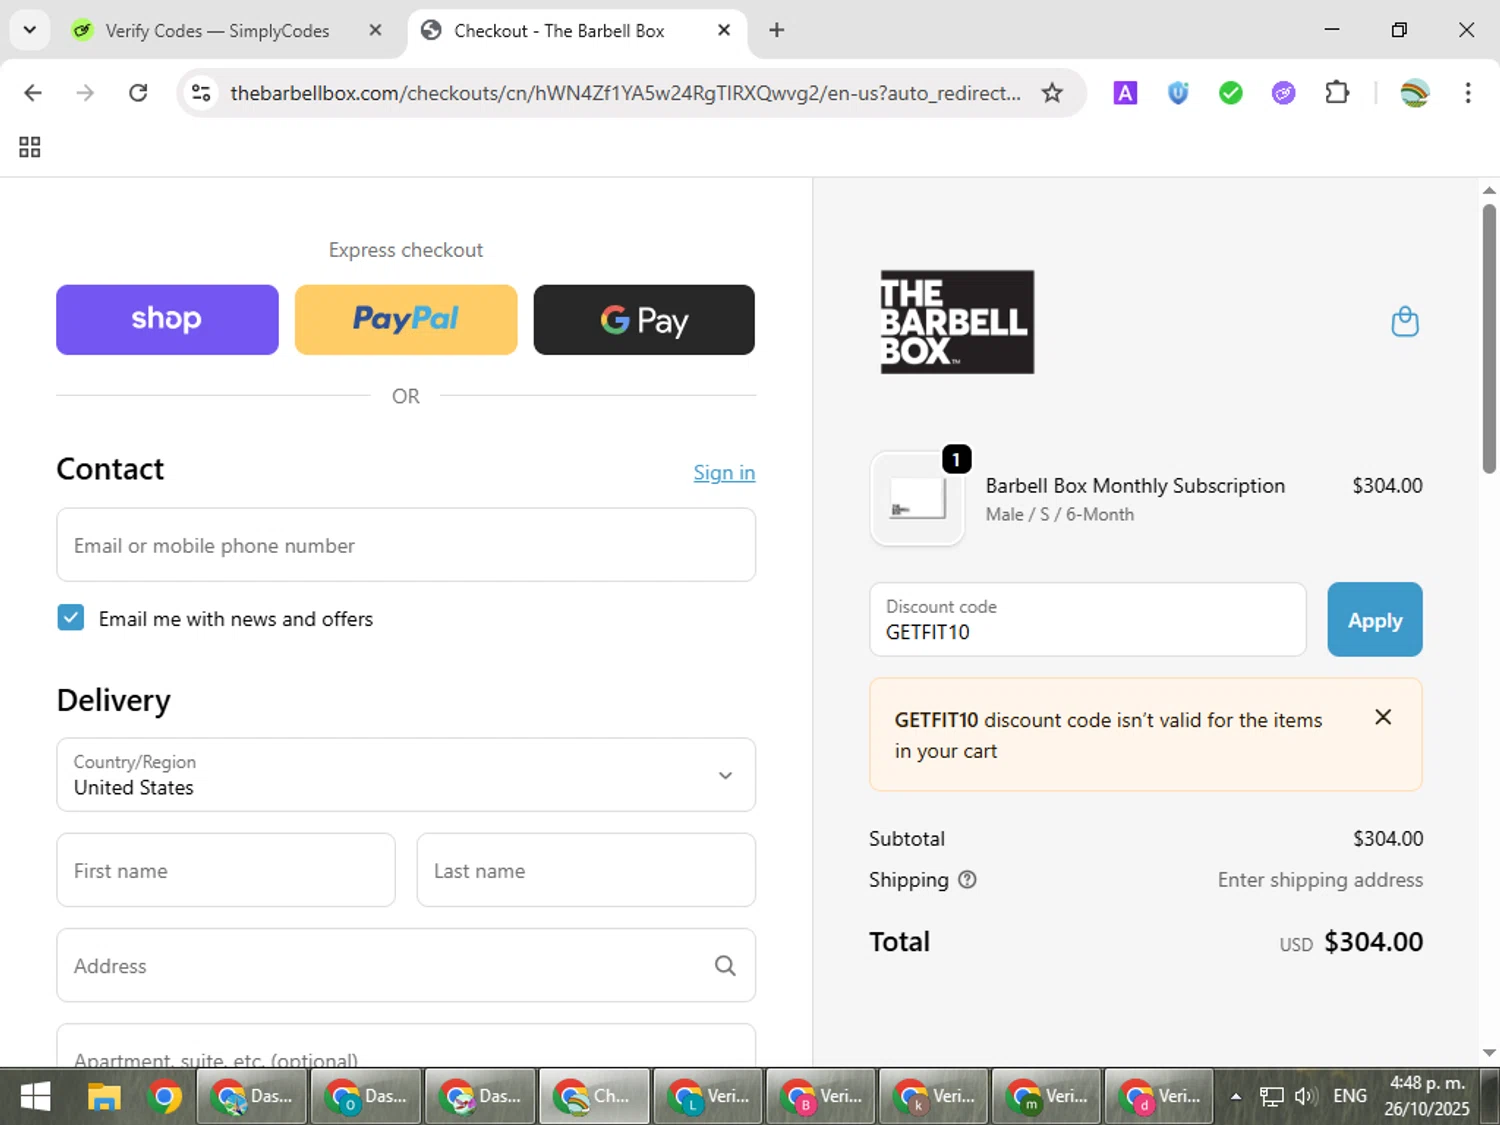The height and width of the screenshot is (1125, 1500).
Task: Pay with Shop express checkout
Action: (x=167, y=319)
